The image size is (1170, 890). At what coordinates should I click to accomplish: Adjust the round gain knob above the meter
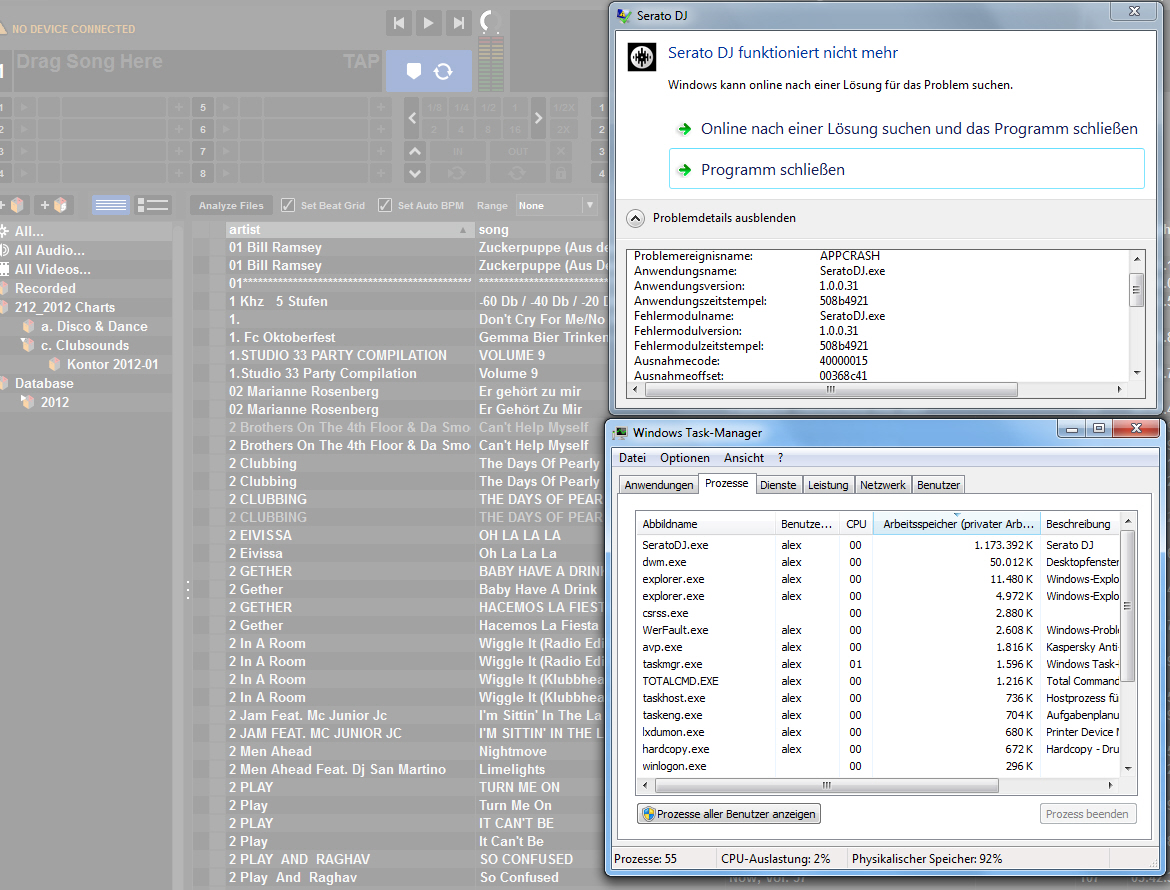coord(490,21)
